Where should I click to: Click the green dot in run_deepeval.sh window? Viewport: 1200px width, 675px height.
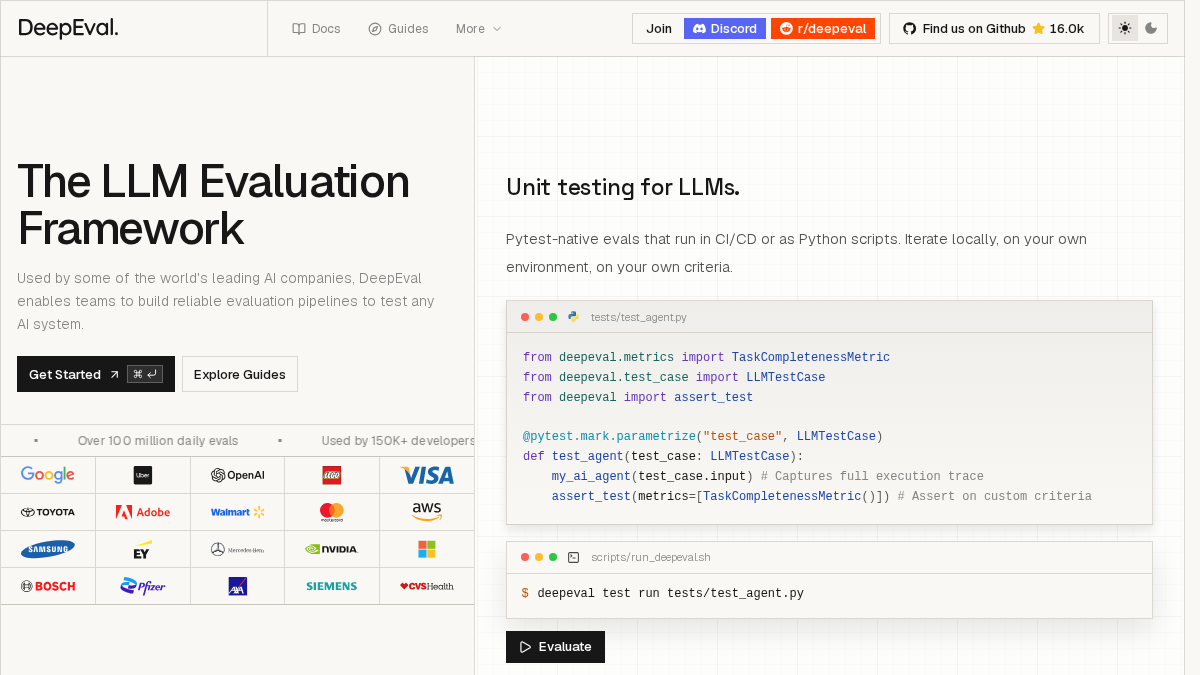pos(553,557)
